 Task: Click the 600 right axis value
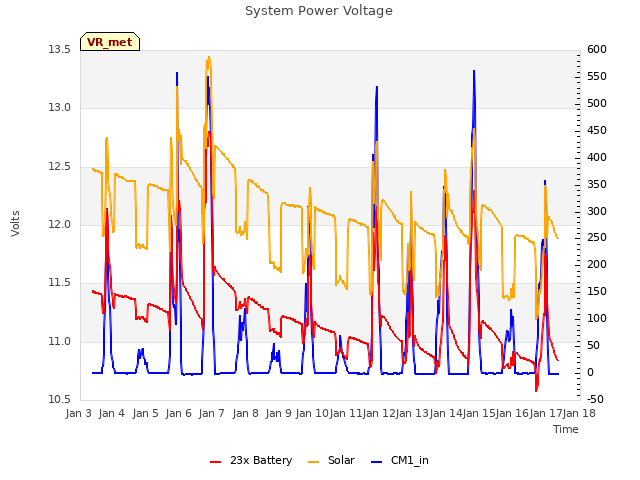[x=597, y=49]
